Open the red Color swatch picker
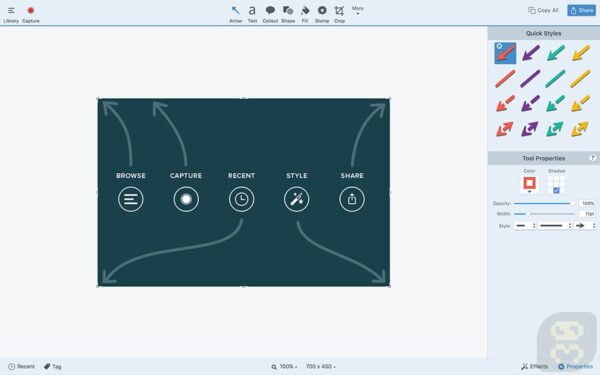 (529, 184)
